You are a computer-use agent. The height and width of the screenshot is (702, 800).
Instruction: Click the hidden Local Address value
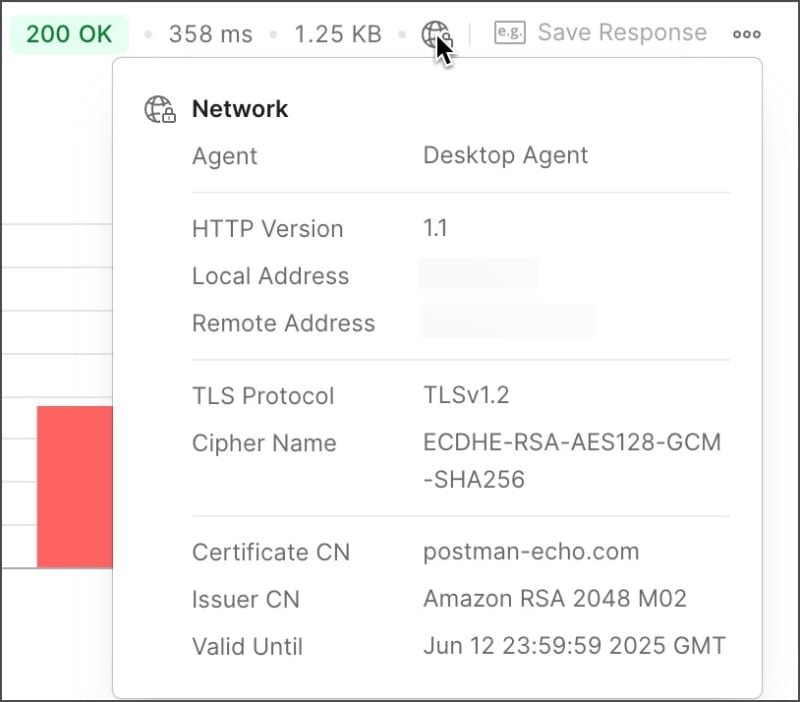coord(479,273)
